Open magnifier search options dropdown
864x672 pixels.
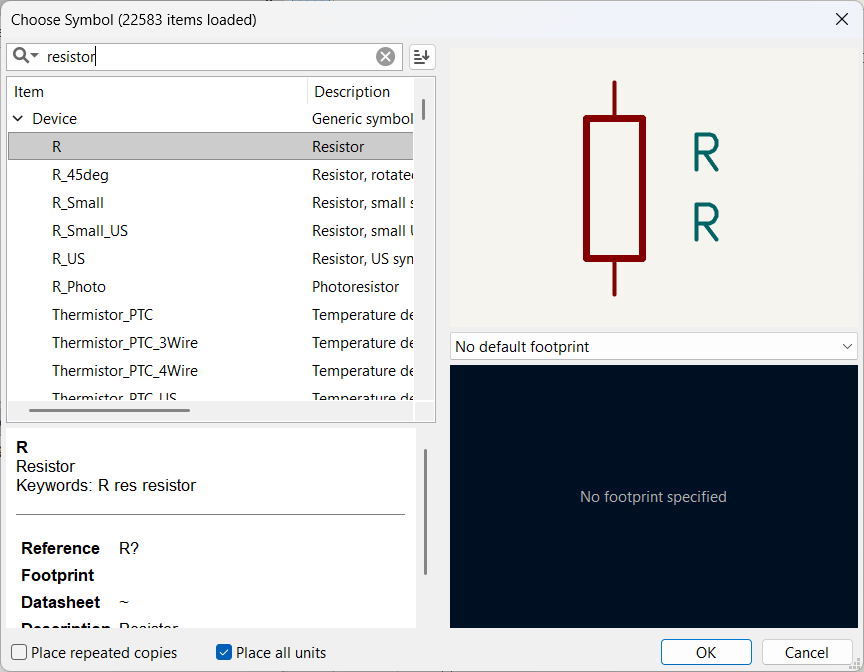point(34,56)
